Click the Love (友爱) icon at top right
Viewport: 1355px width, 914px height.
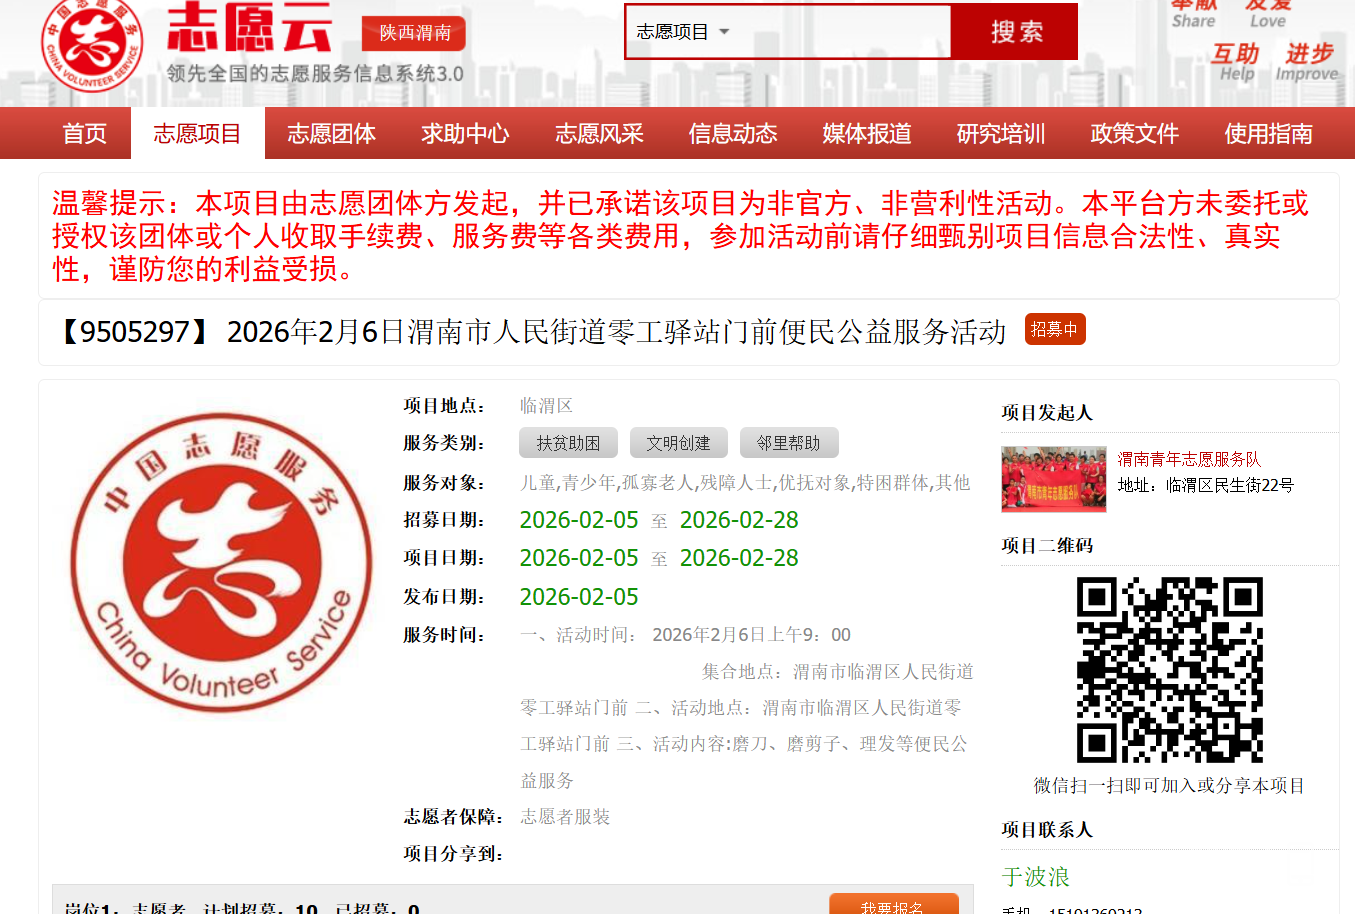pos(1266,13)
